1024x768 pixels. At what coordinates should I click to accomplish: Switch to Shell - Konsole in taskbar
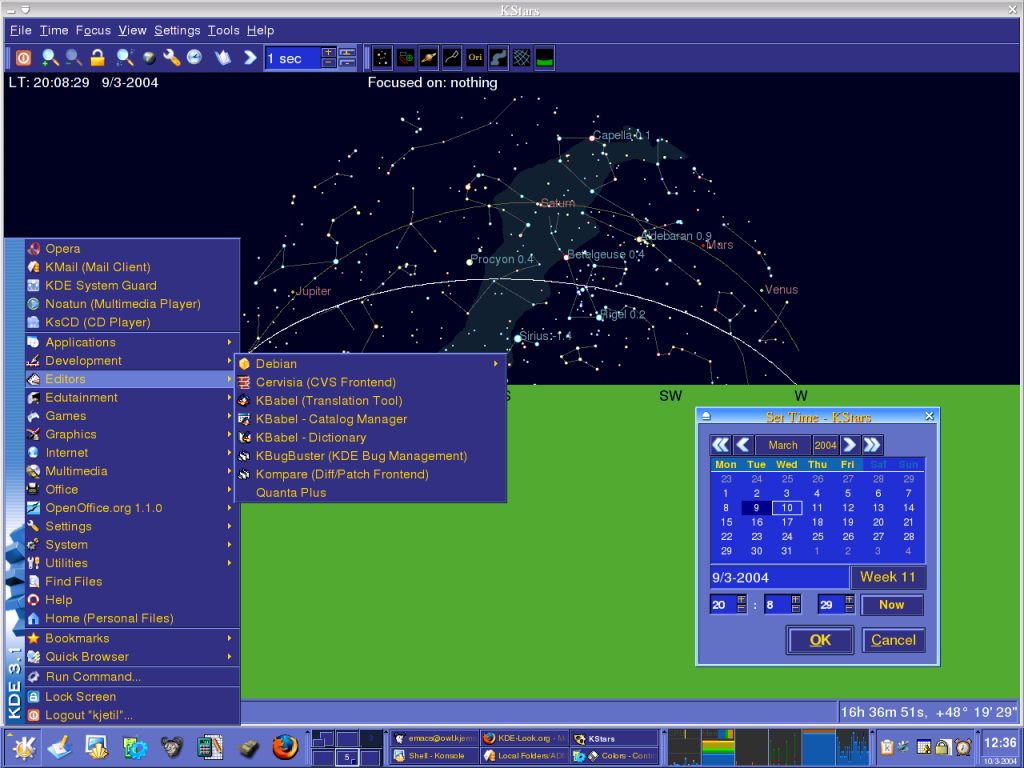435,756
